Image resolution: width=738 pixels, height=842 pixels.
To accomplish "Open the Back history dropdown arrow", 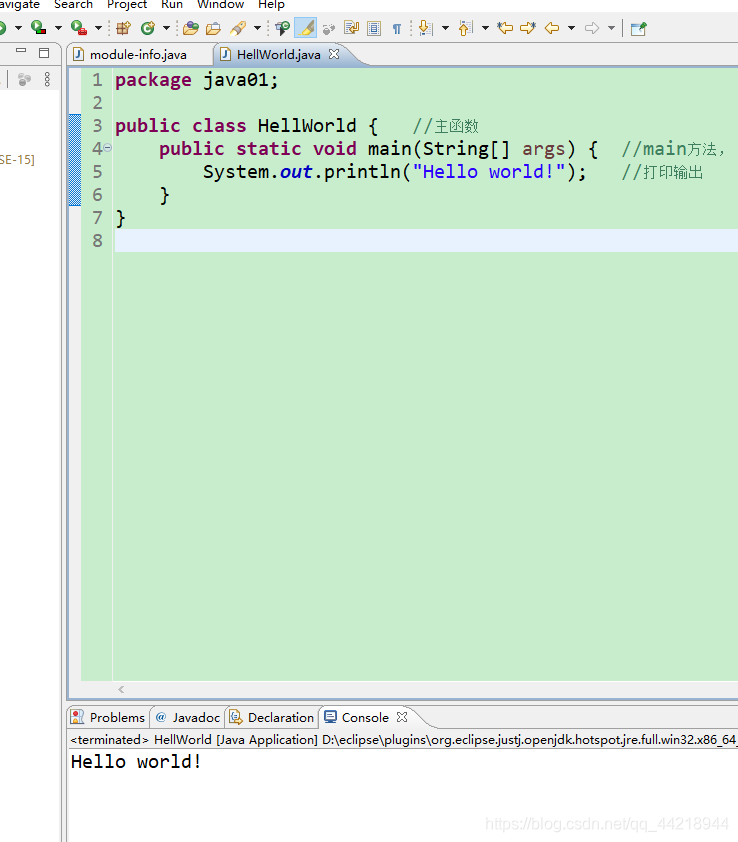I will click(x=571, y=28).
